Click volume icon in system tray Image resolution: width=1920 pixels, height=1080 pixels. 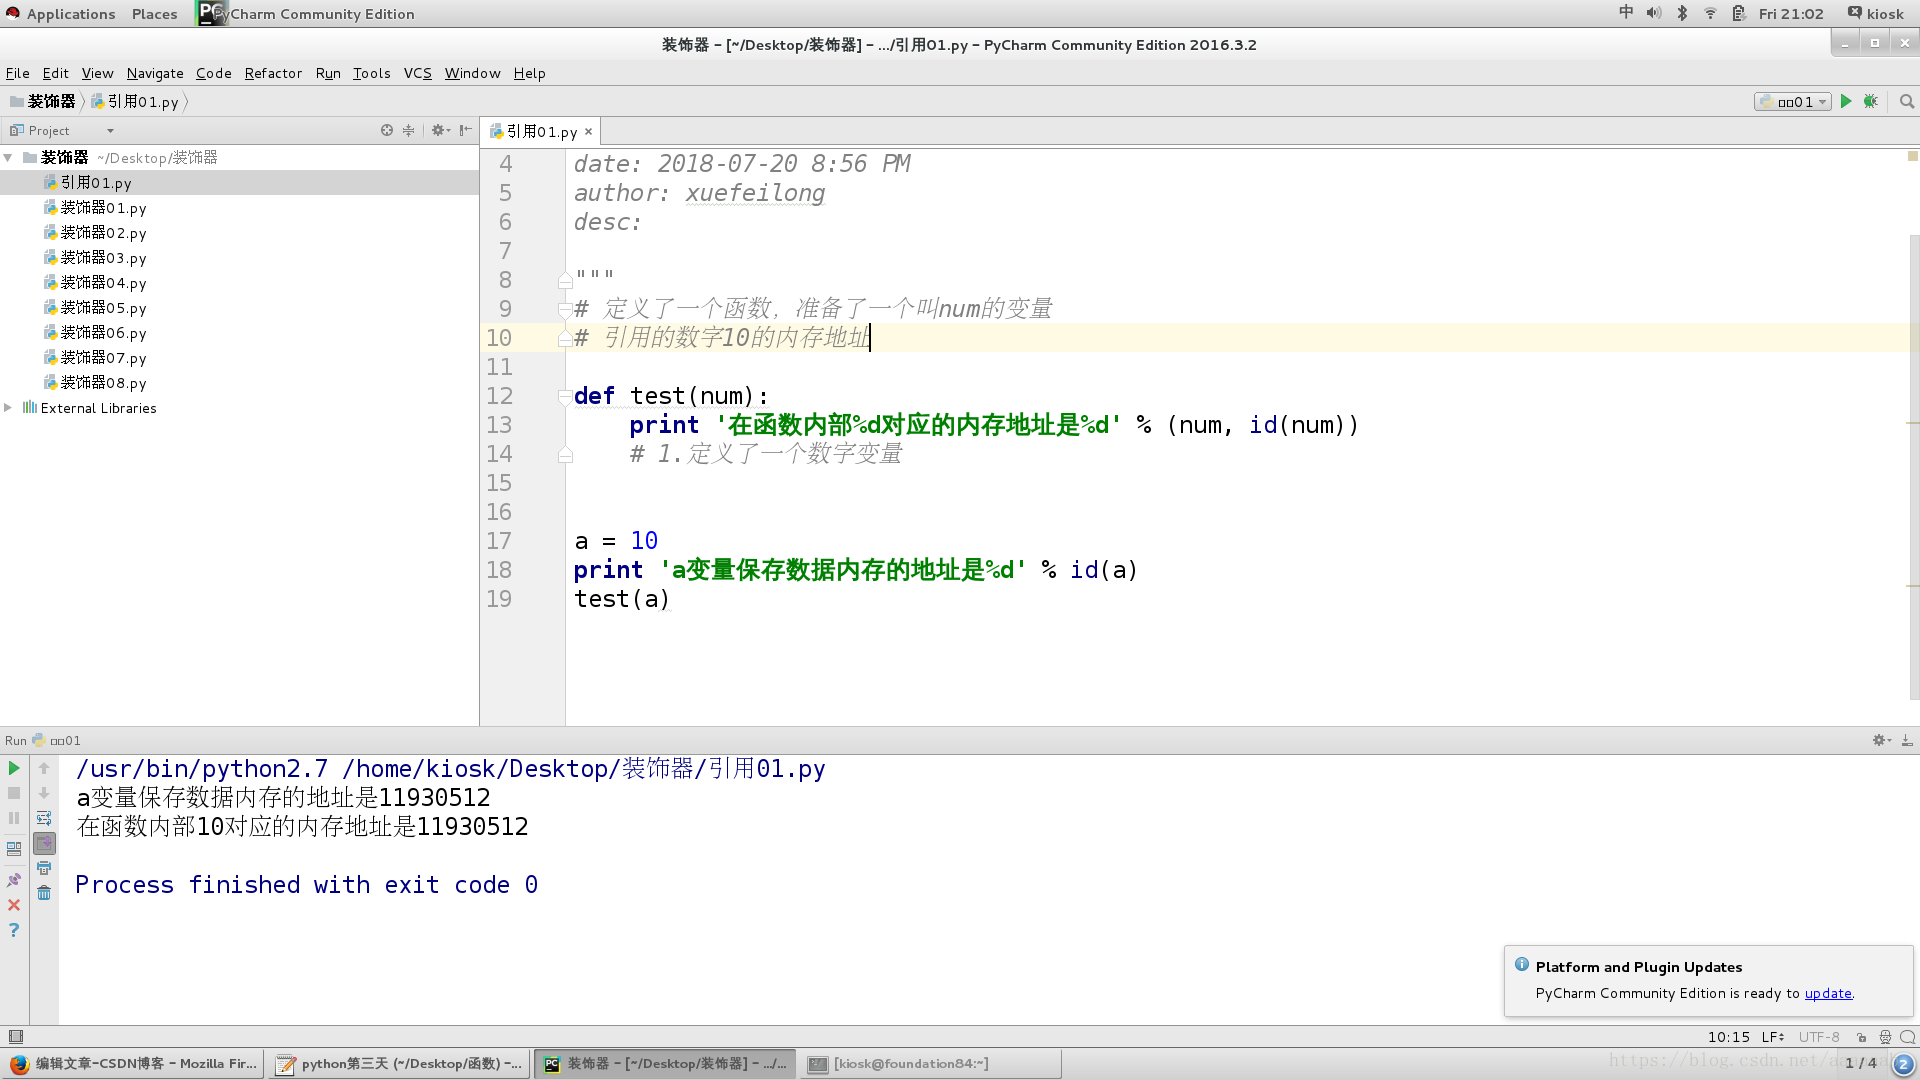[1654, 13]
